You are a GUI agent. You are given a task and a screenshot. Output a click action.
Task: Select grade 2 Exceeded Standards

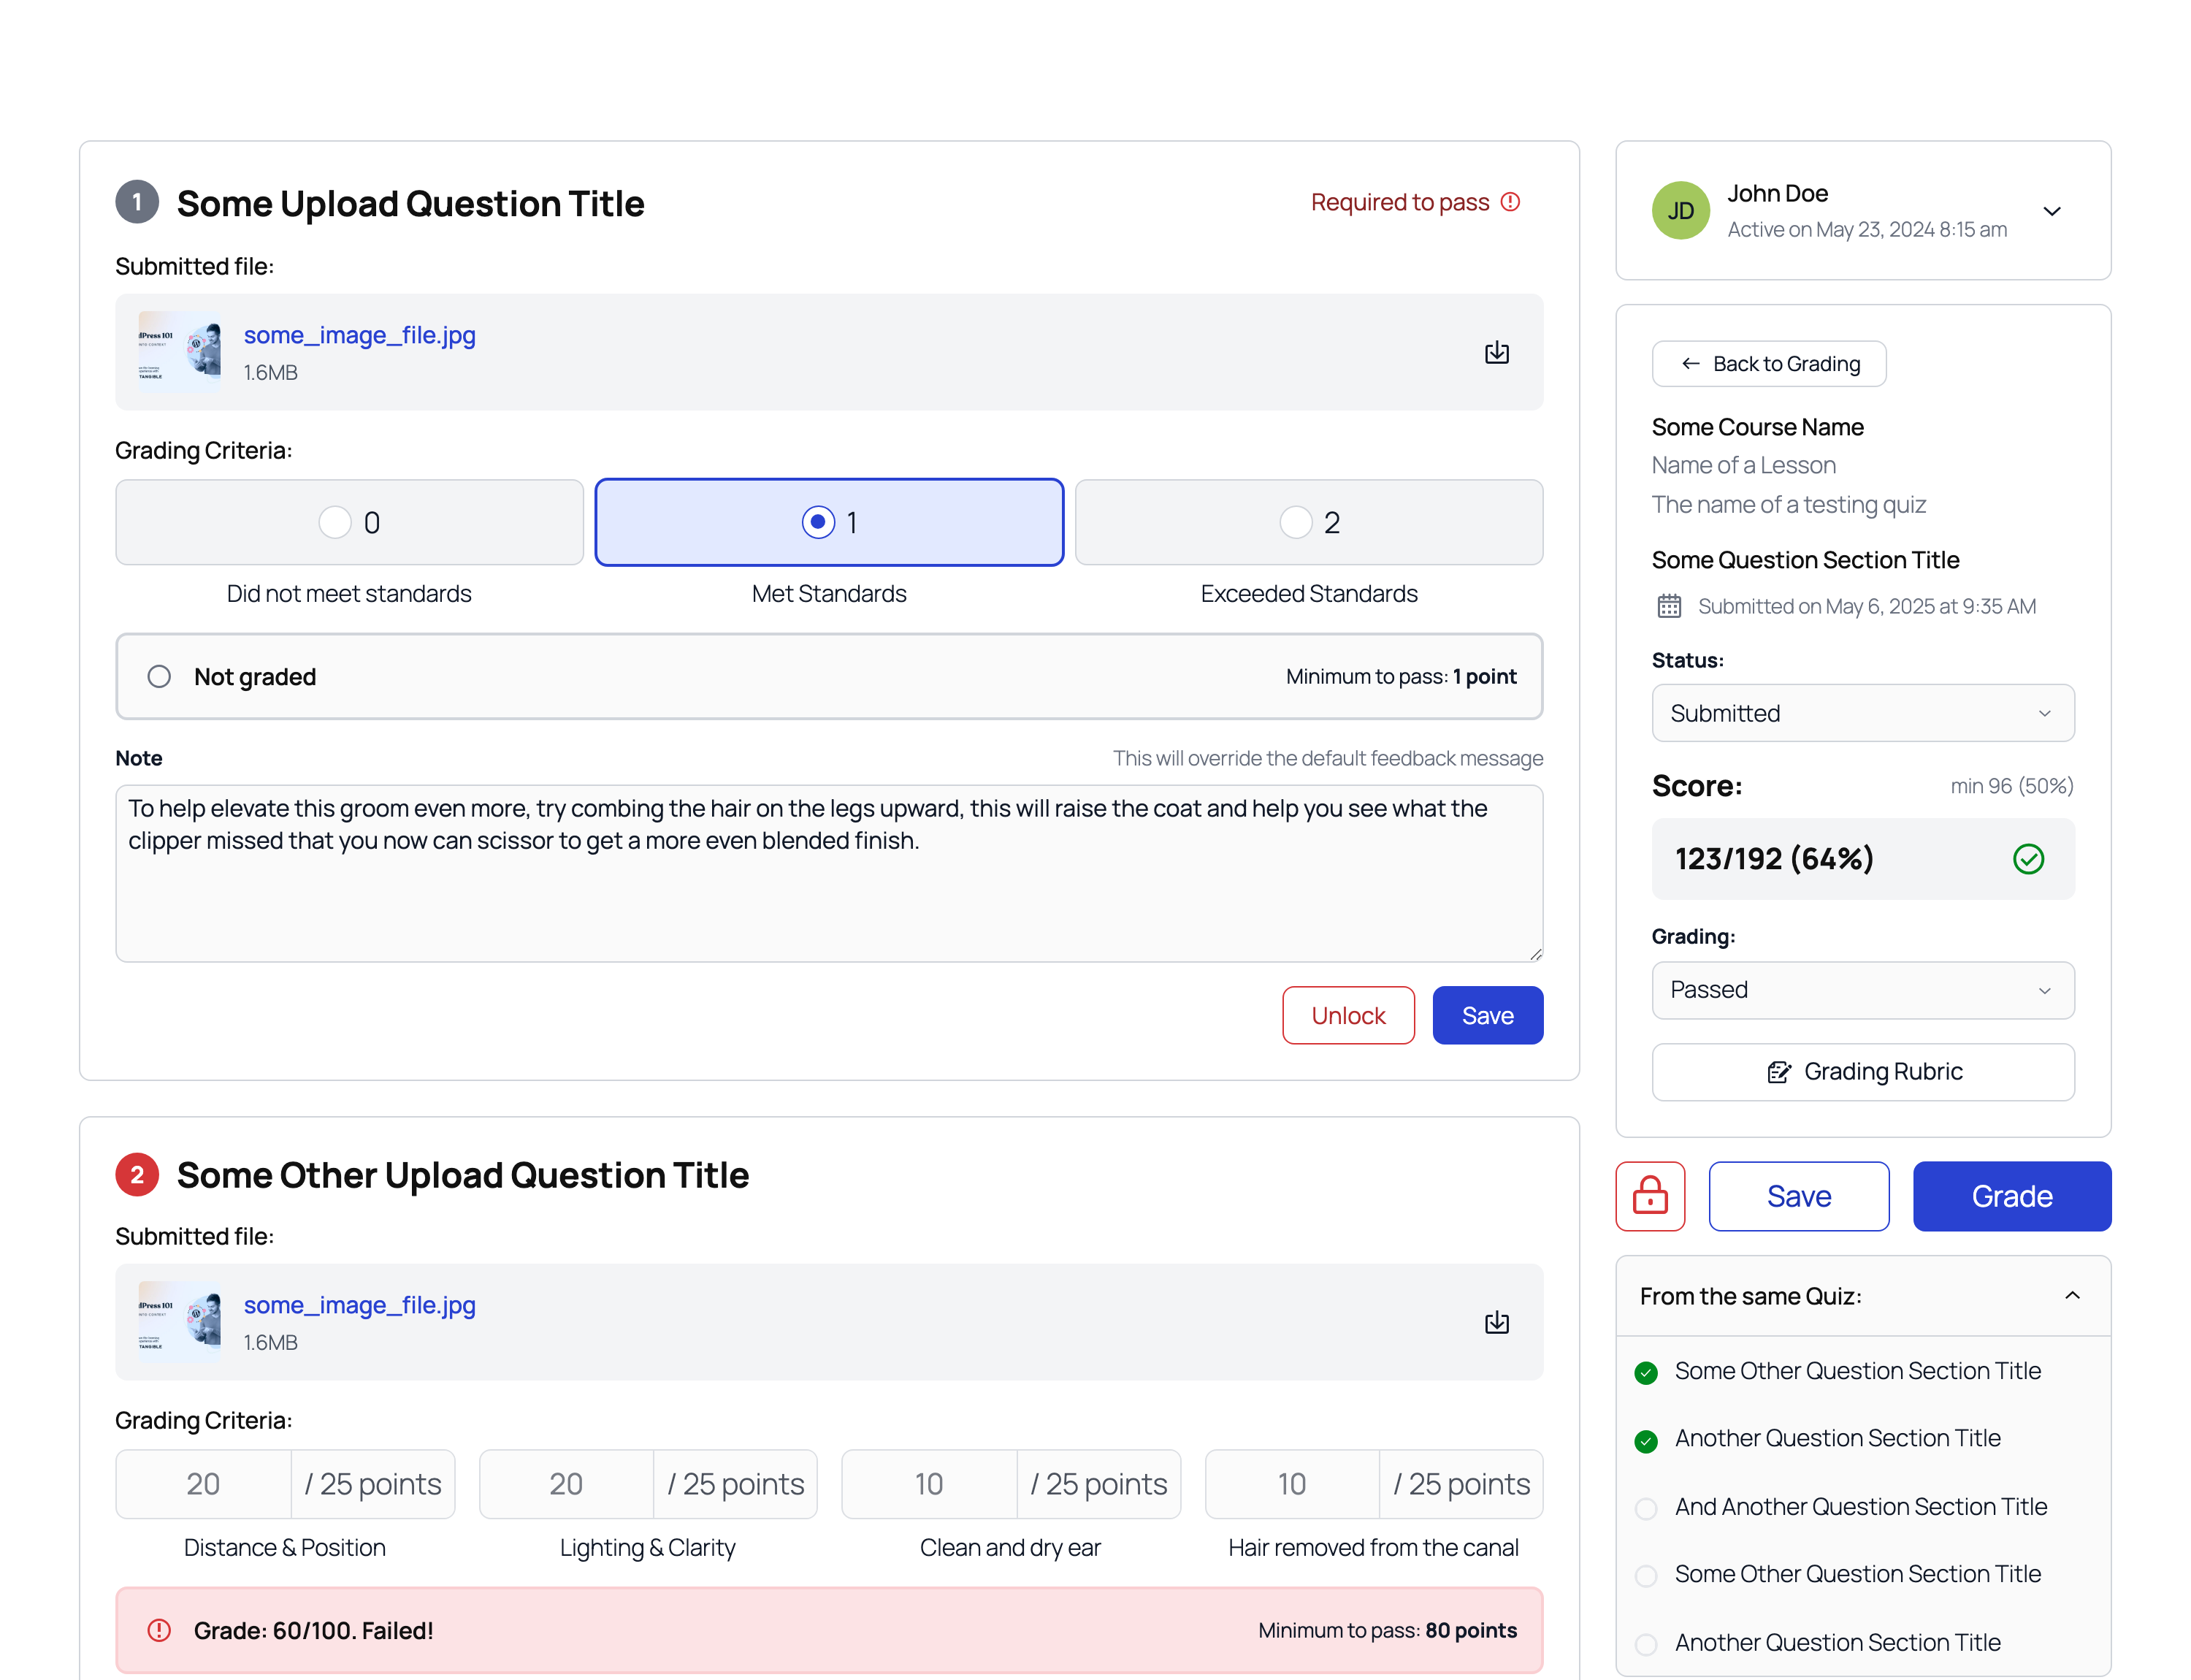point(1308,522)
